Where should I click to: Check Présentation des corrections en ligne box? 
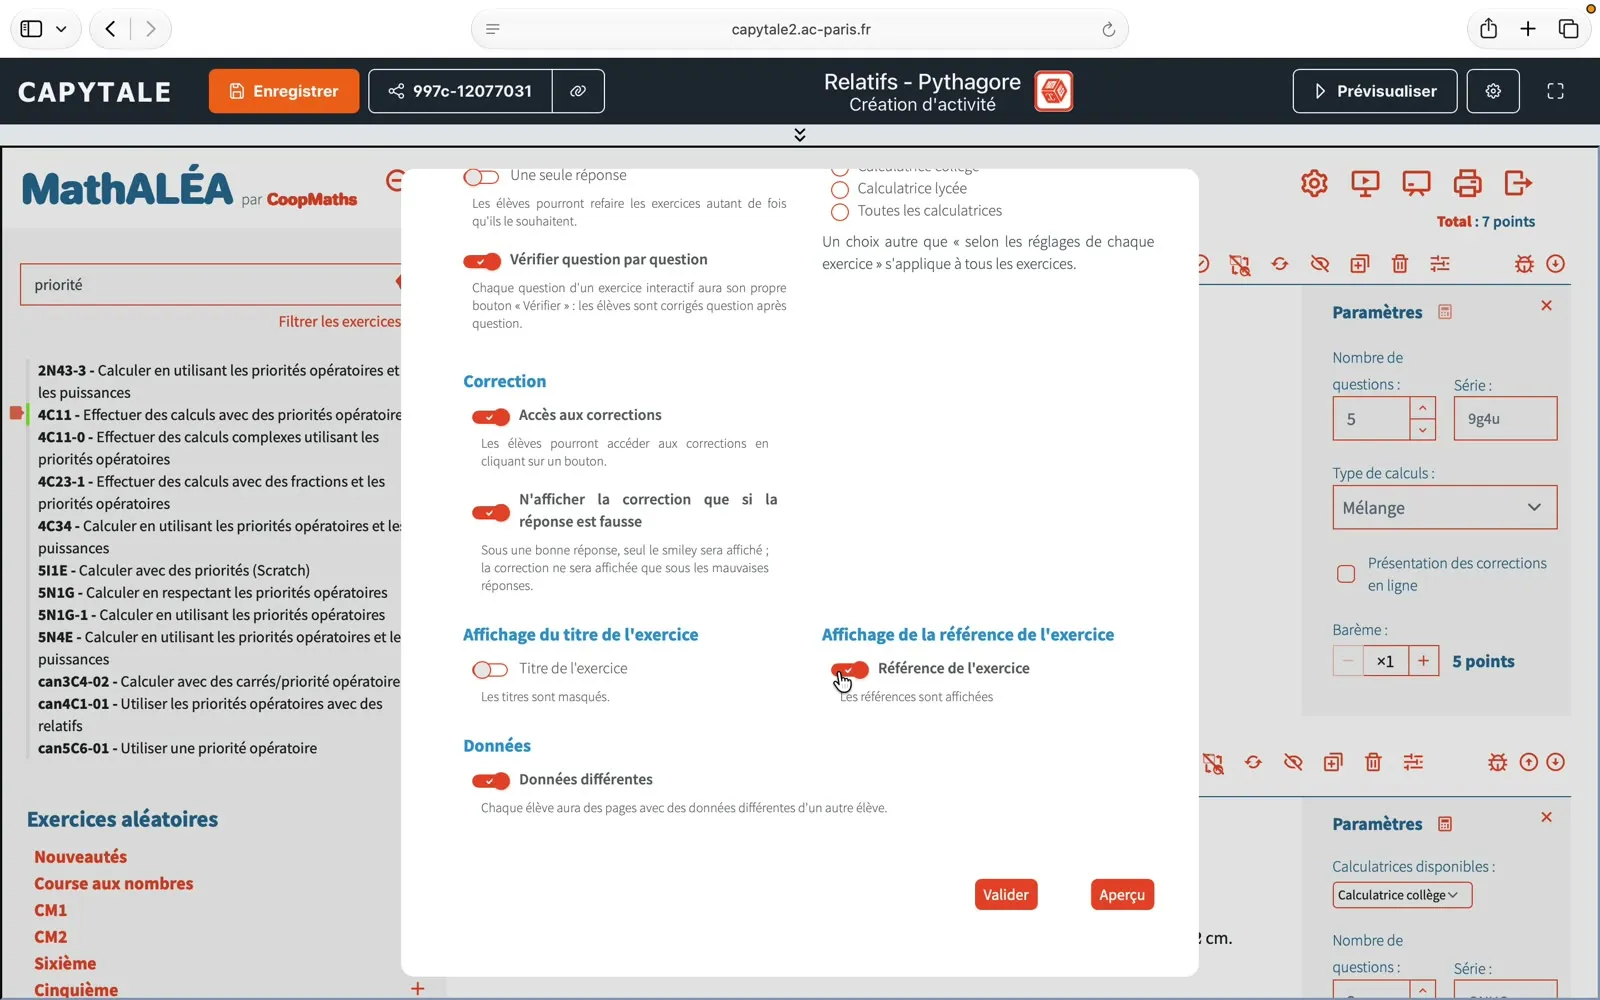tap(1346, 574)
